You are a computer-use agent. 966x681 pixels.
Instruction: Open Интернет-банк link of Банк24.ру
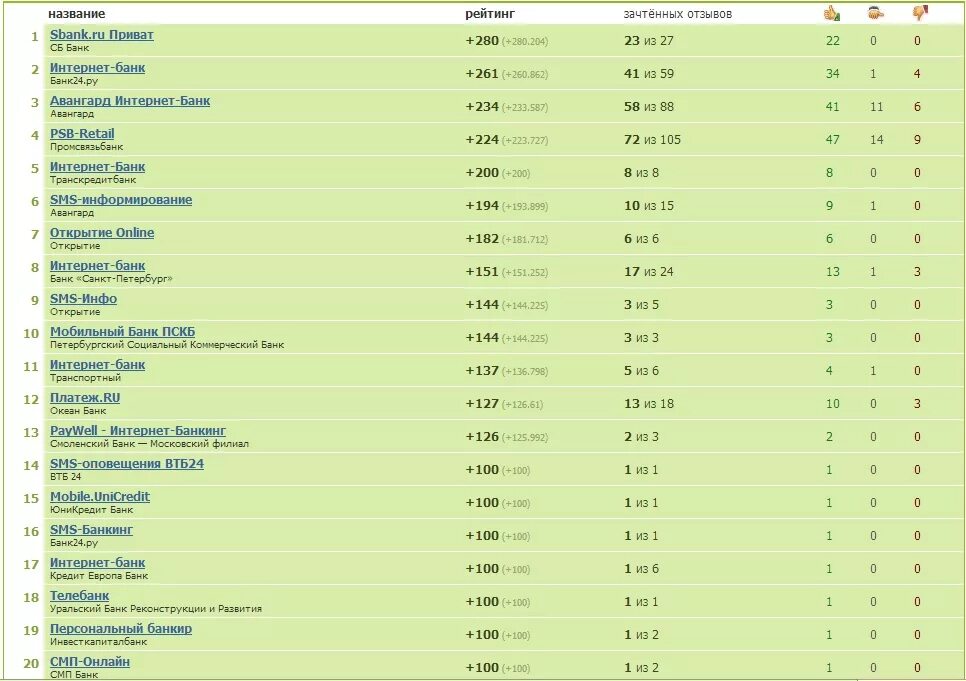click(x=97, y=68)
